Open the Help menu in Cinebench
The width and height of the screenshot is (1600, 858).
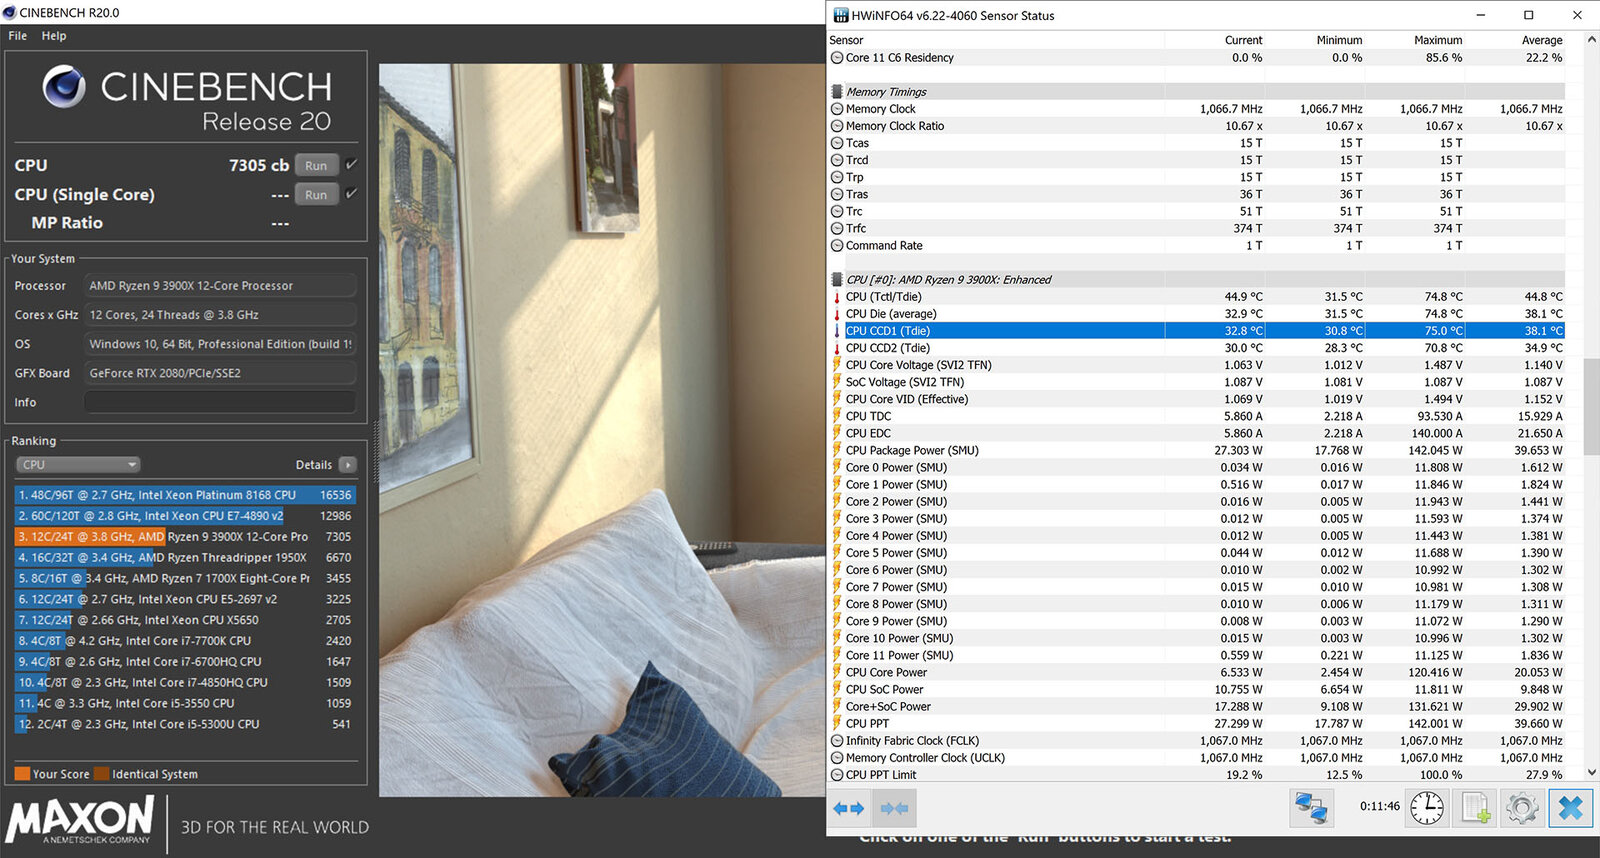pos(54,36)
